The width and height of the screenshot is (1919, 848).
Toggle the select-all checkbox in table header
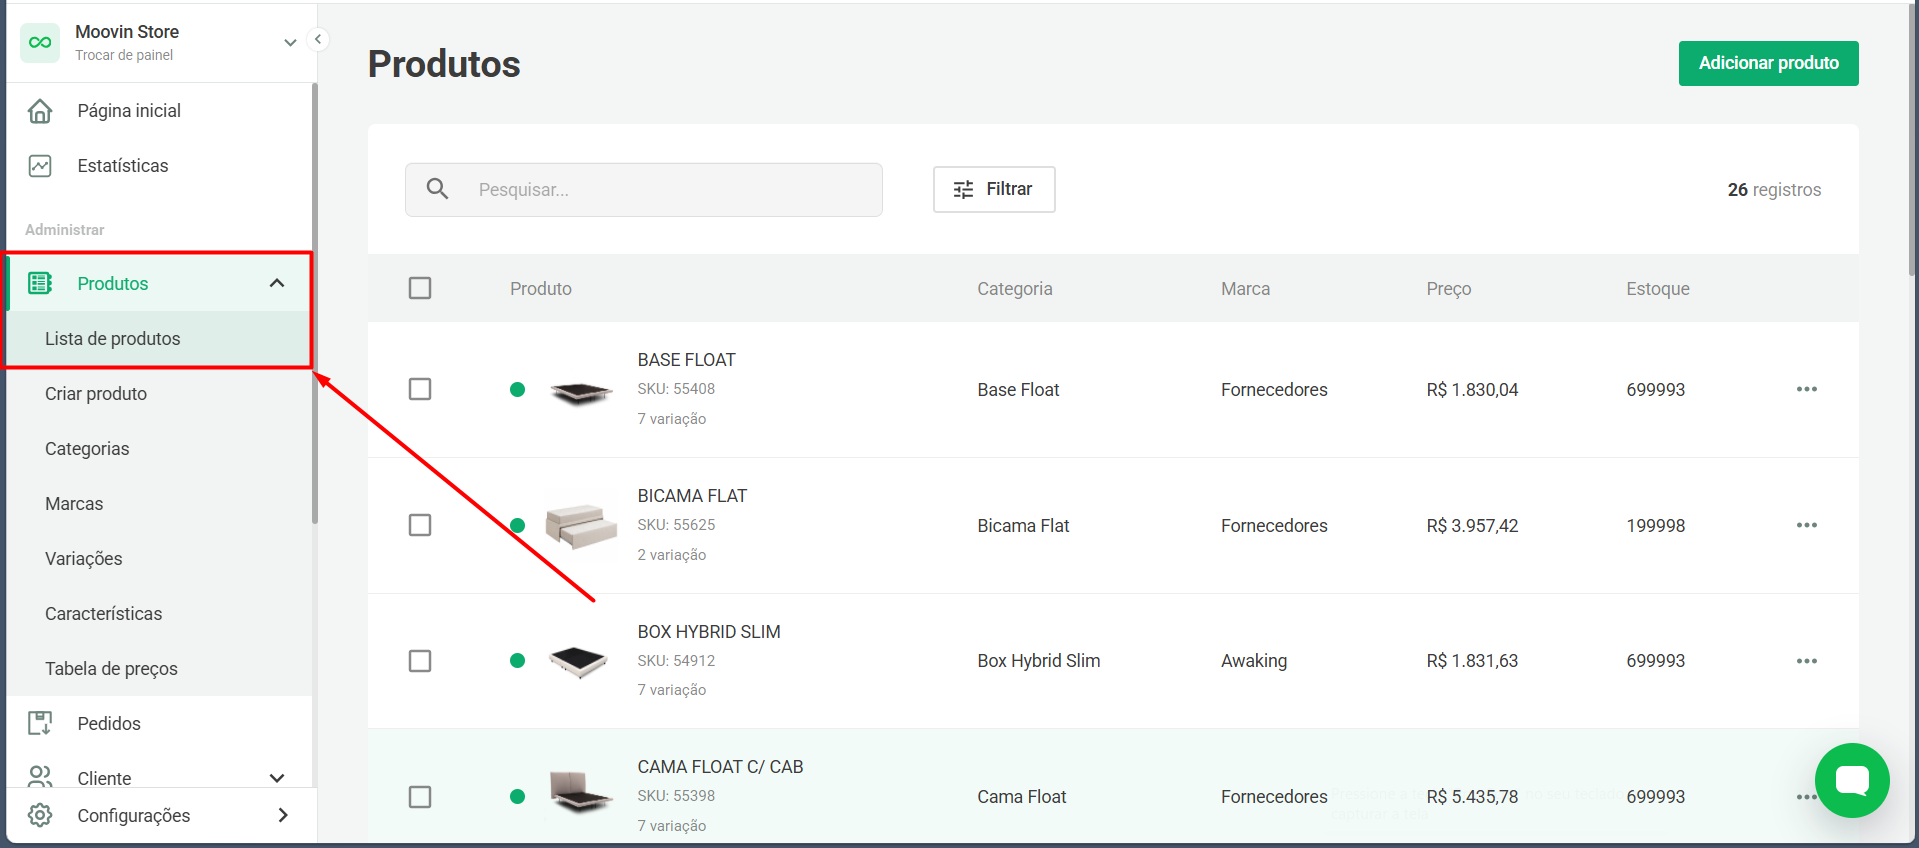click(x=420, y=288)
